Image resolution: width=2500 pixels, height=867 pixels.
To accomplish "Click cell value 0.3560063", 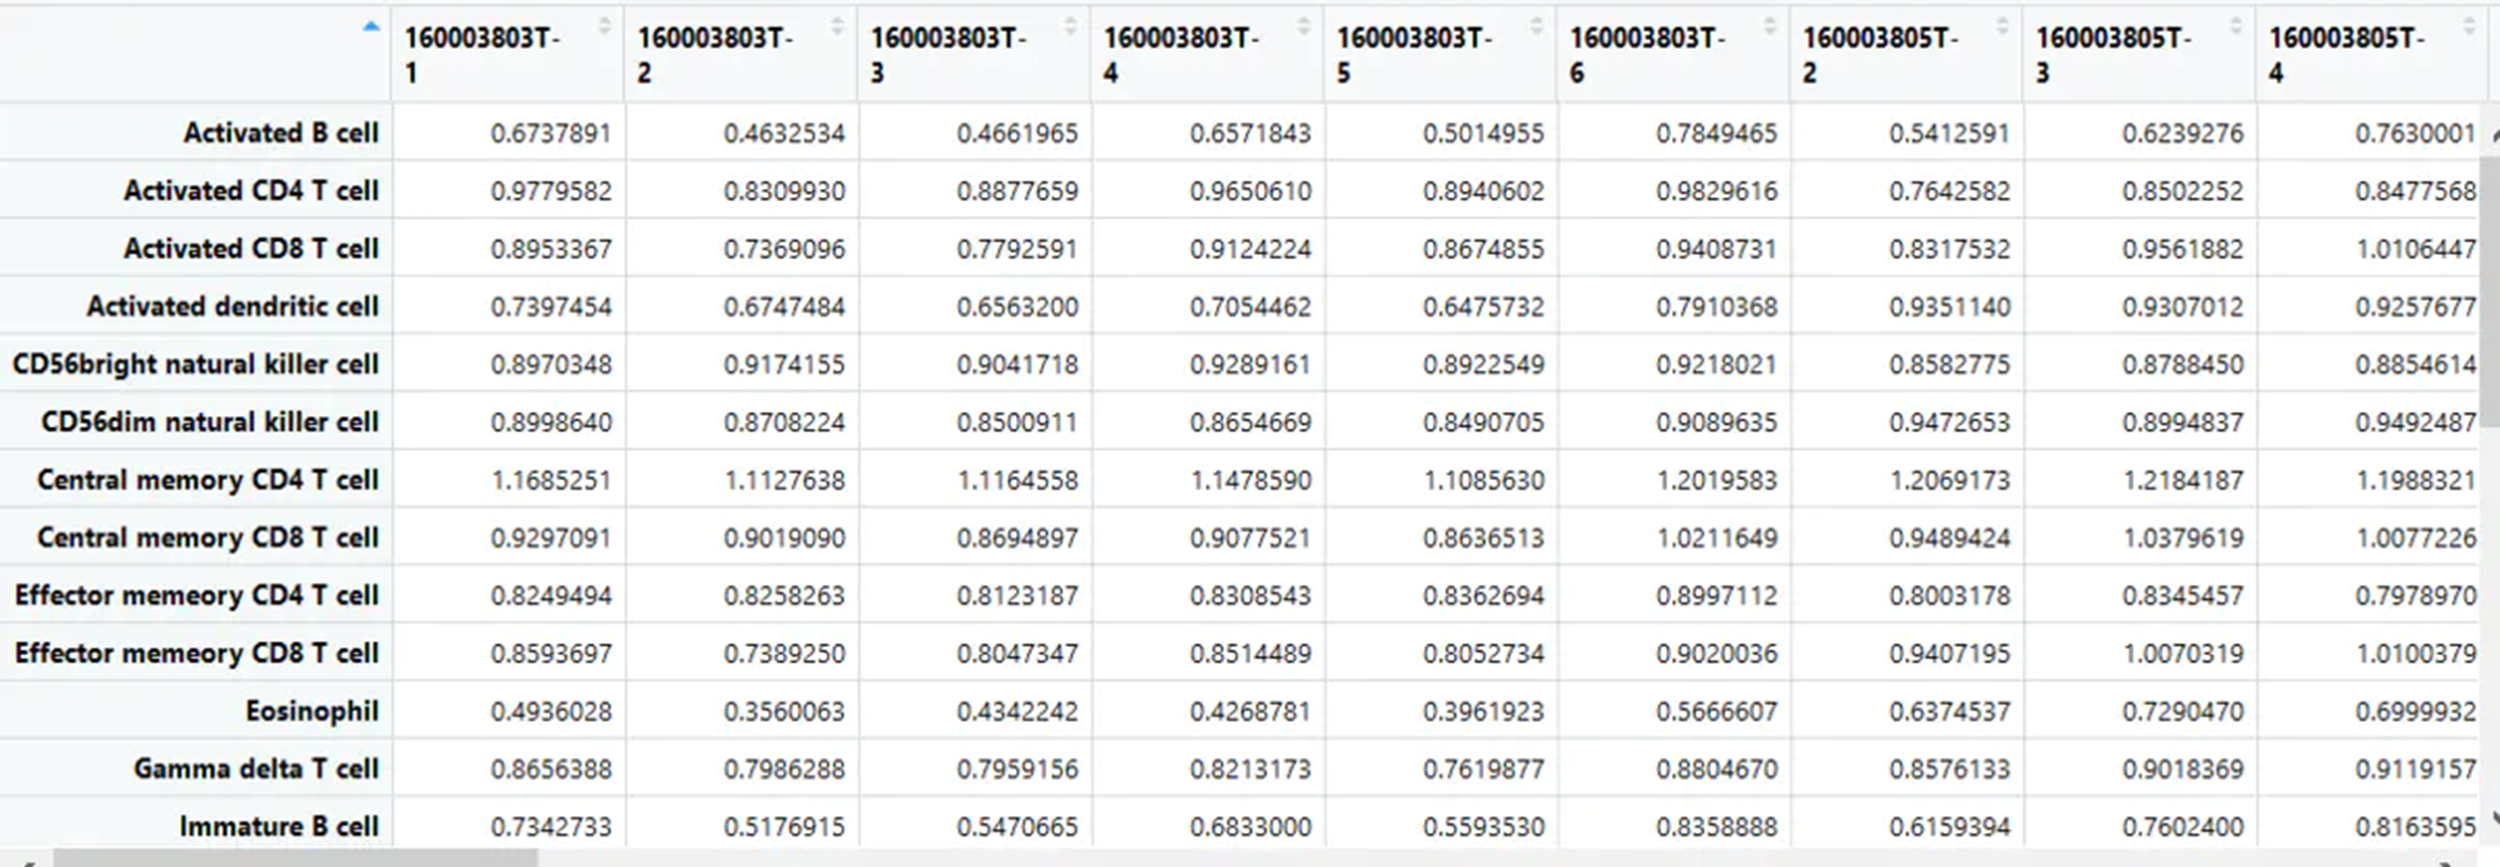I will tap(784, 712).
